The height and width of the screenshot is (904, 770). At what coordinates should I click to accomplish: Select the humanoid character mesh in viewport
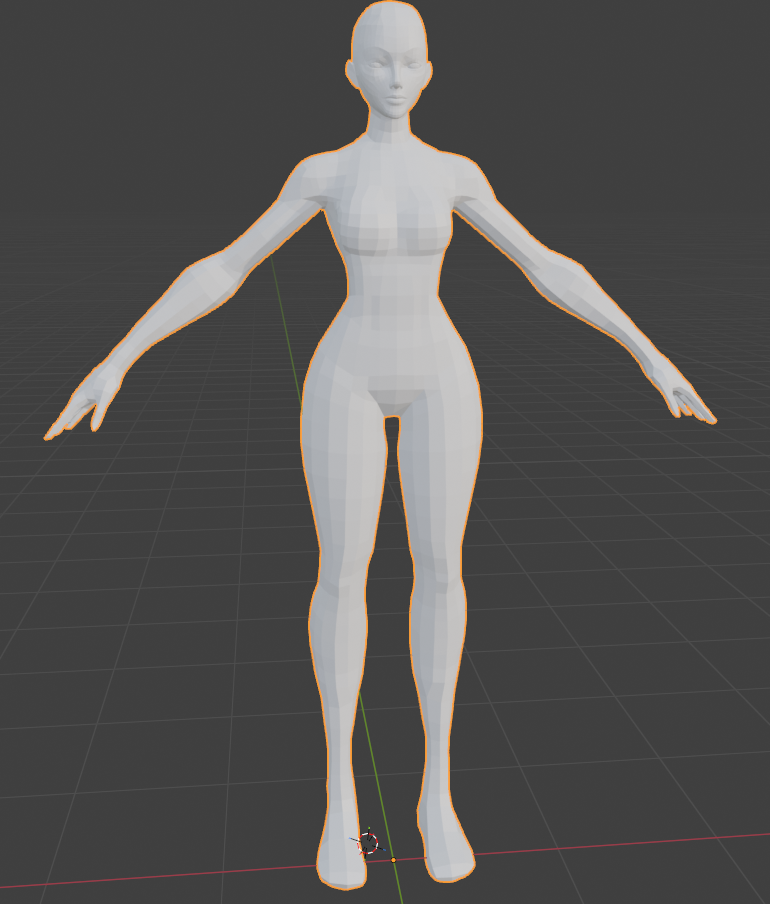(x=392, y=346)
